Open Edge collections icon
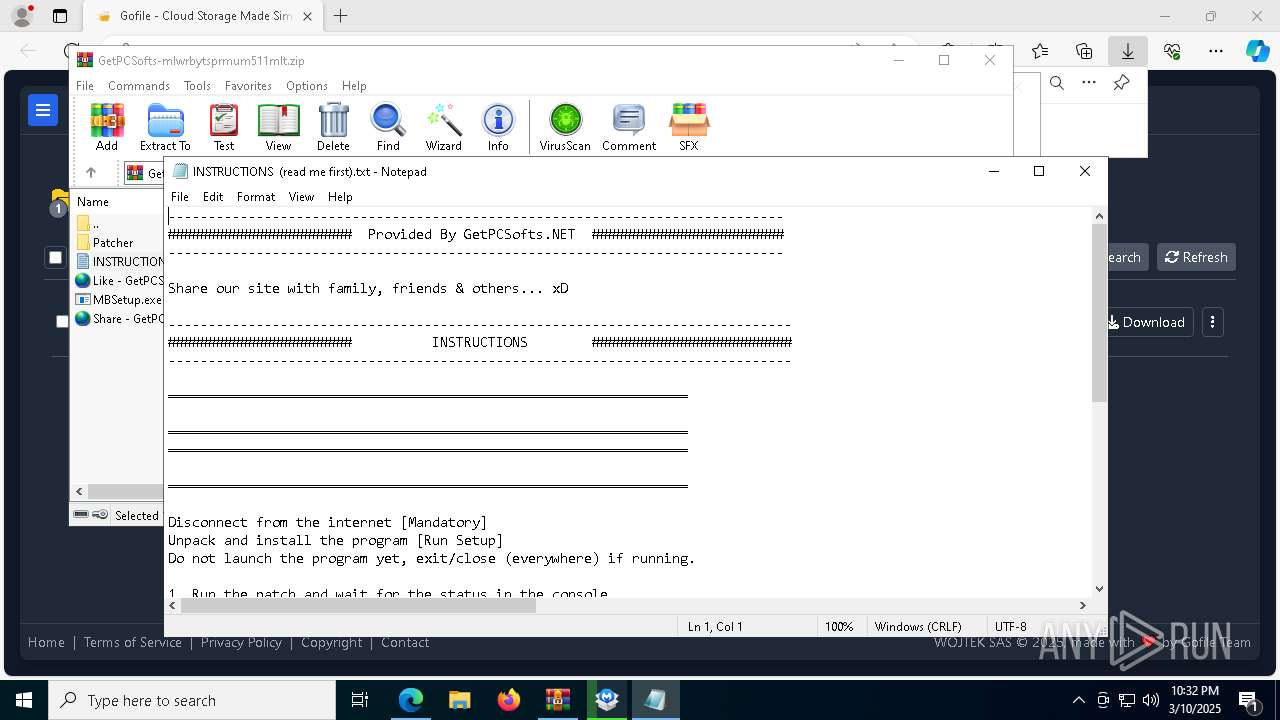Image resolution: width=1280 pixels, height=720 pixels. pyautogui.click(x=1084, y=51)
